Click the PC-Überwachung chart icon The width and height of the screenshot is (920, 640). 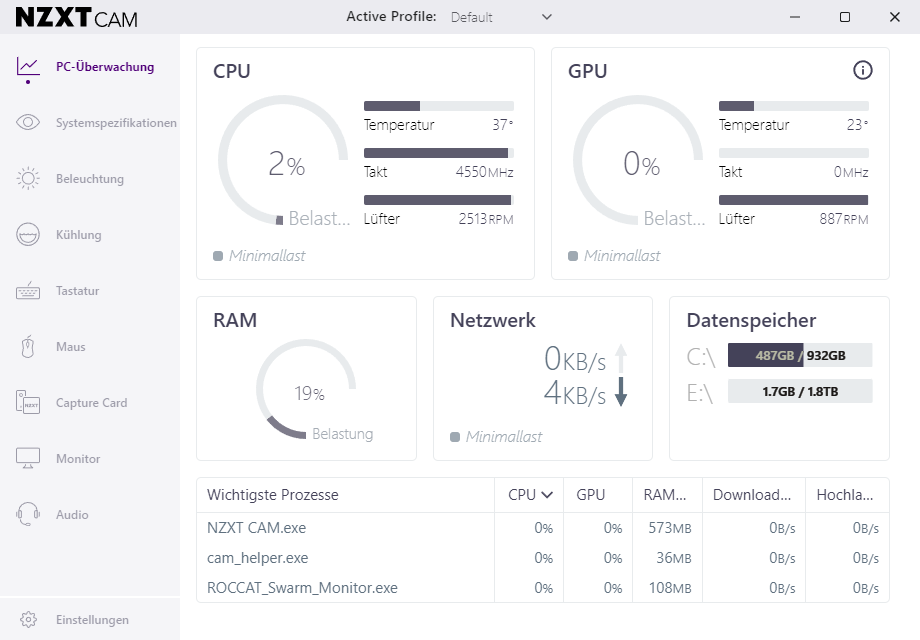coord(28,67)
